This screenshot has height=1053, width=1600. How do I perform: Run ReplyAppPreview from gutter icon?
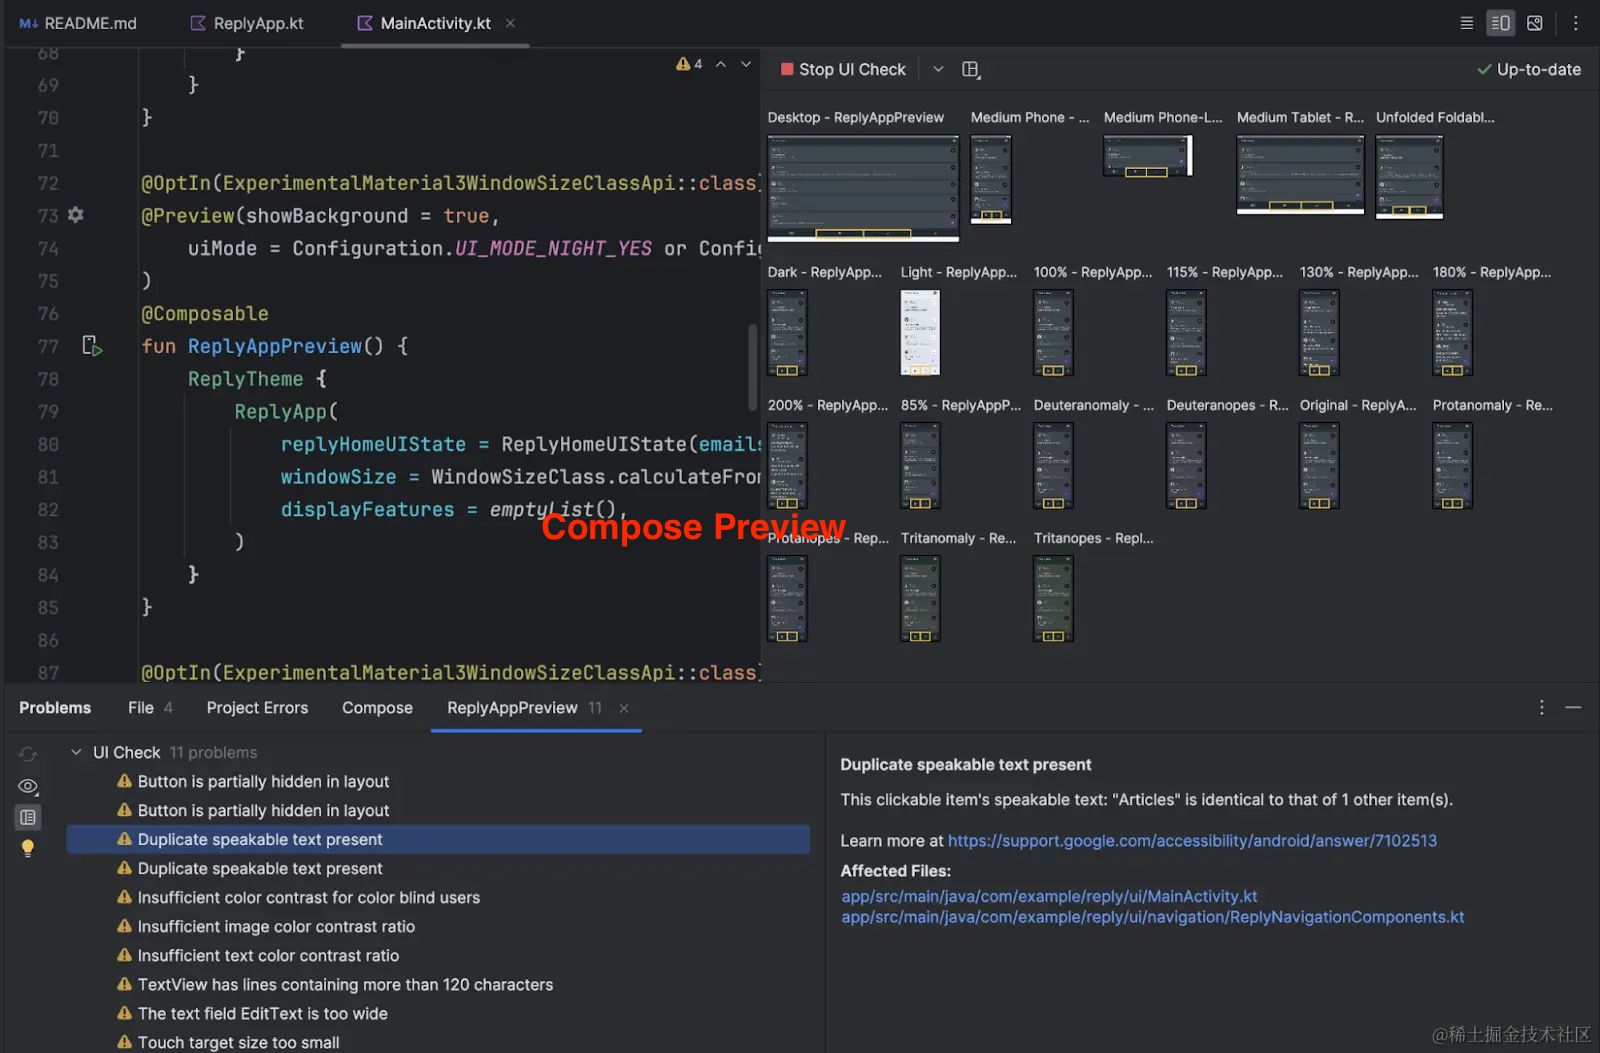(x=92, y=346)
